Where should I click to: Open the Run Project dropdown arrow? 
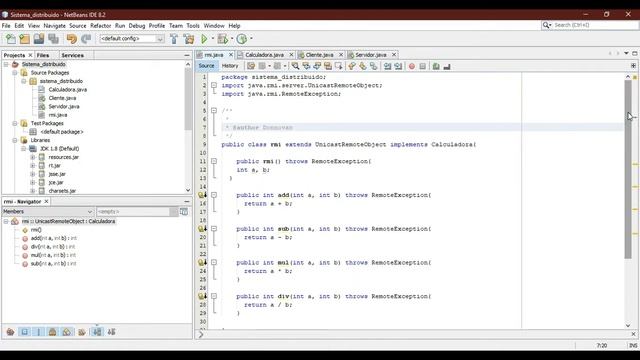tap(213, 39)
